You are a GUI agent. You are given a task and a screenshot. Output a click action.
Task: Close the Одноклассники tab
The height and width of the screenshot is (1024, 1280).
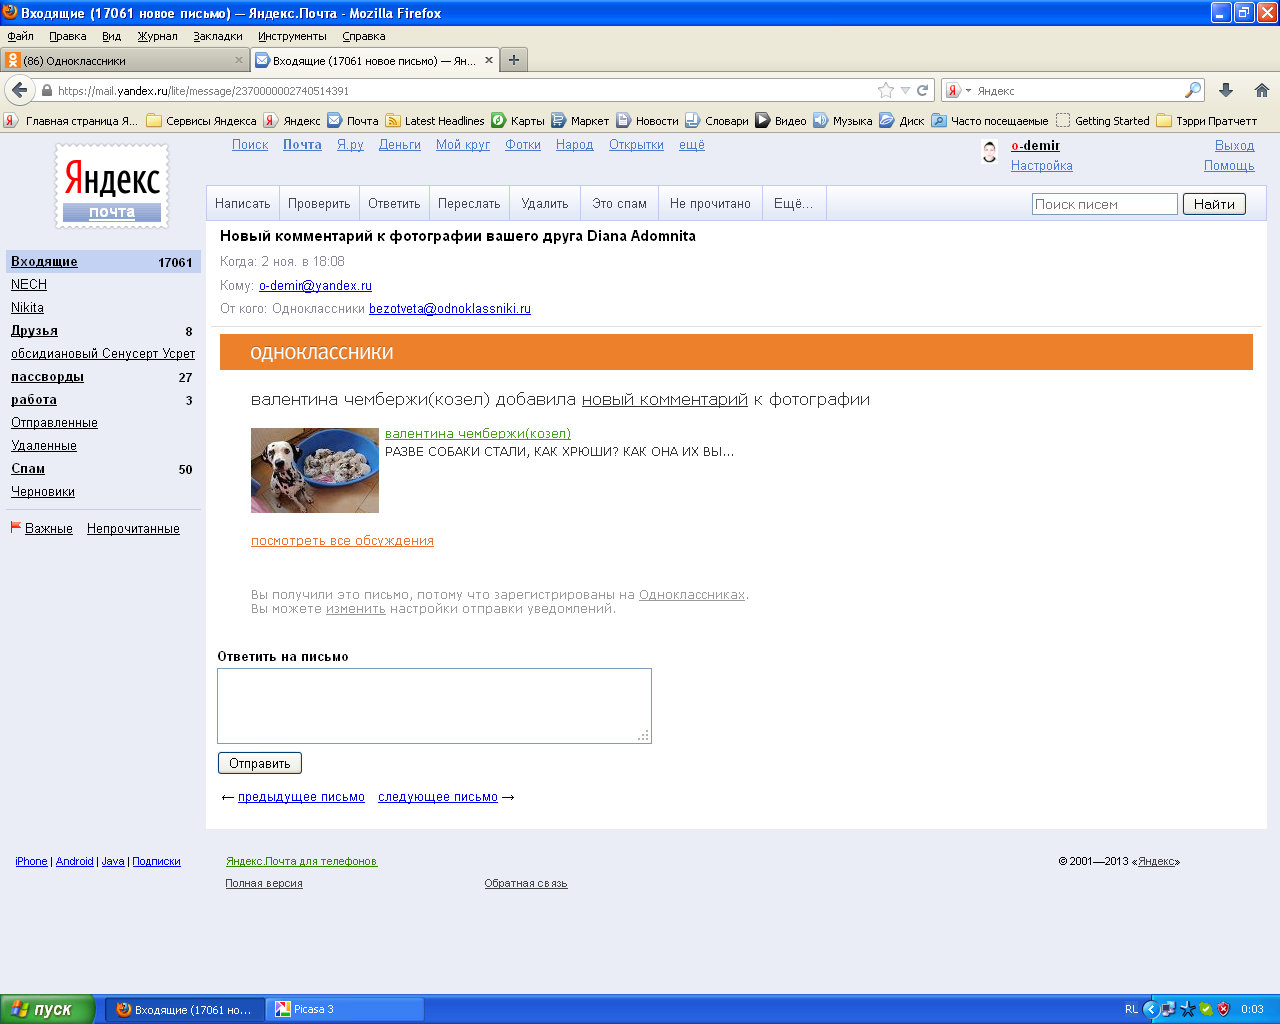(239, 60)
